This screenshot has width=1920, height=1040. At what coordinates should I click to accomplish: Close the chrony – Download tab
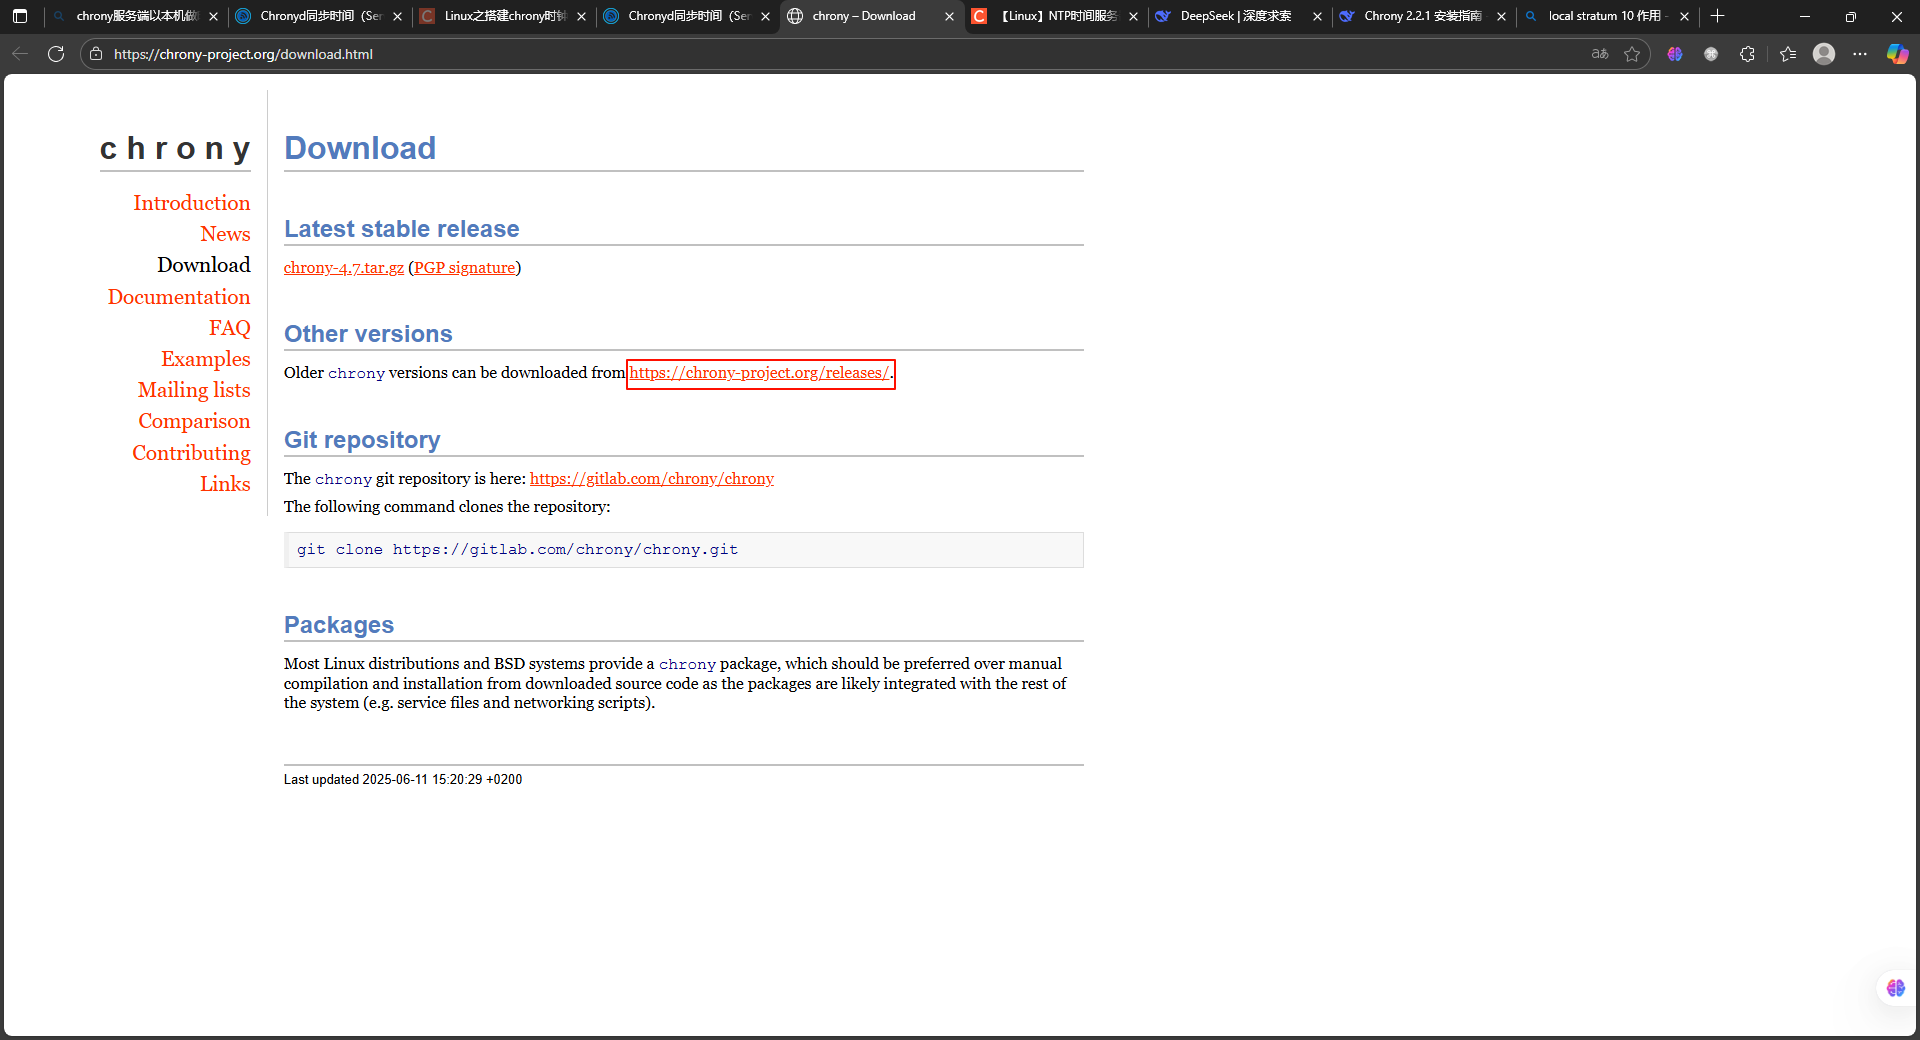949,16
